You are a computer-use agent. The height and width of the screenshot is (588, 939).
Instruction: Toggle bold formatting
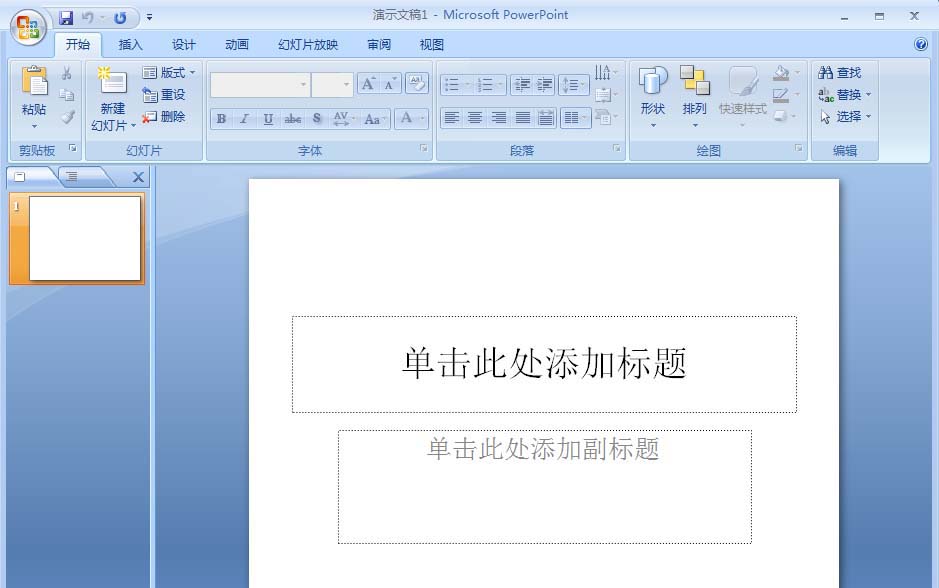pos(221,119)
